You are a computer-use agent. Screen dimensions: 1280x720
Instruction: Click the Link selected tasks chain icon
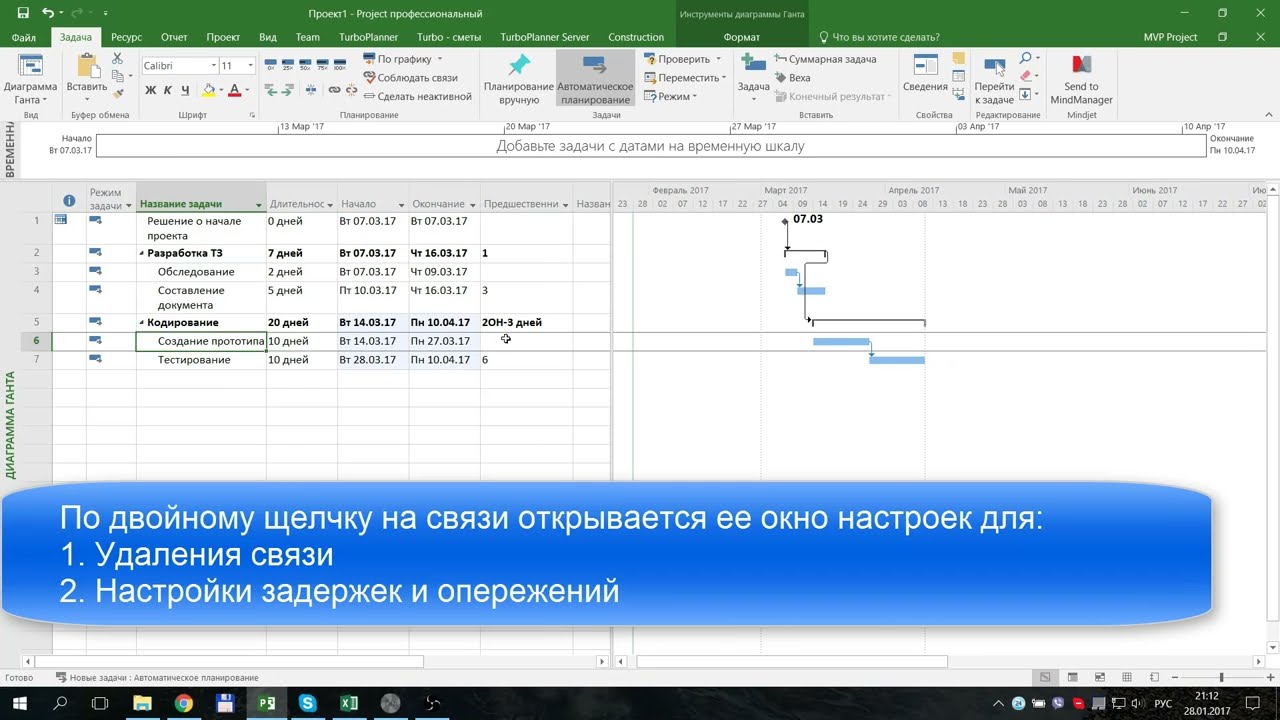click(334, 90)
